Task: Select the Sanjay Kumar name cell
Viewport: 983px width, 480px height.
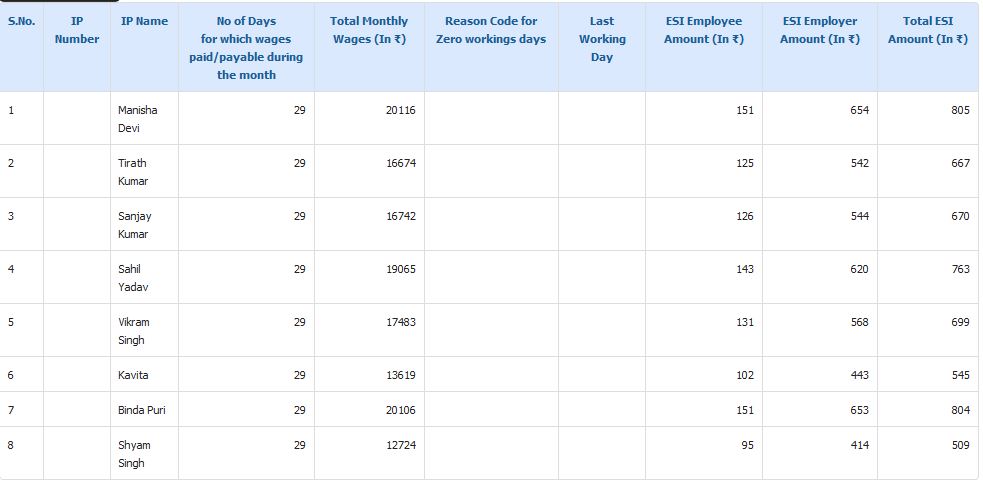Action: pos(144,224)
